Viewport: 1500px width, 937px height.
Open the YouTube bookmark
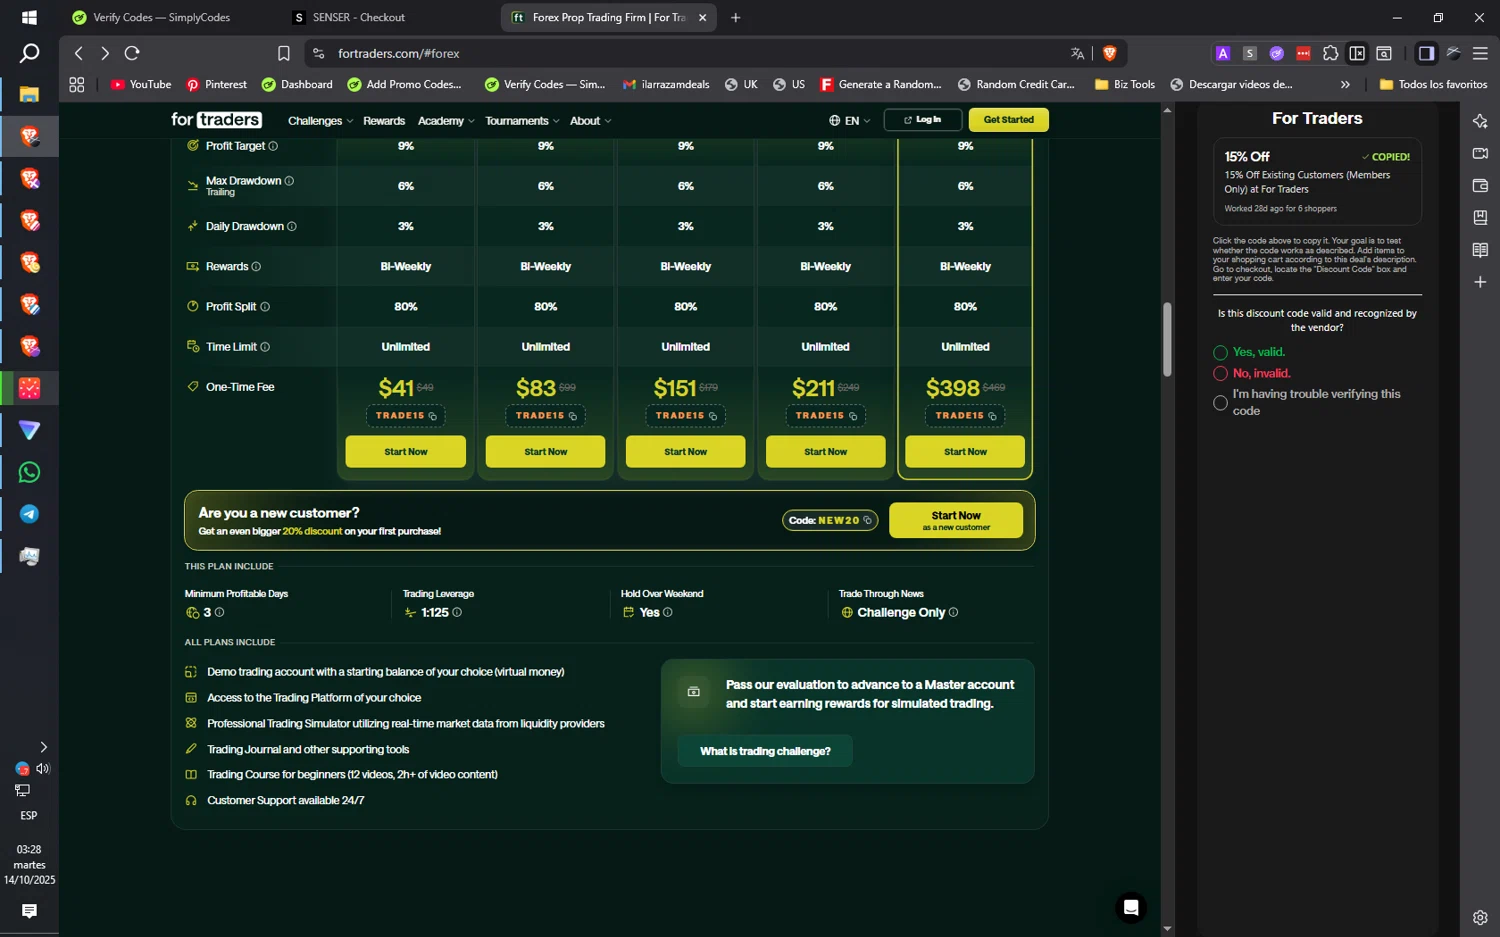pos(141,85)
